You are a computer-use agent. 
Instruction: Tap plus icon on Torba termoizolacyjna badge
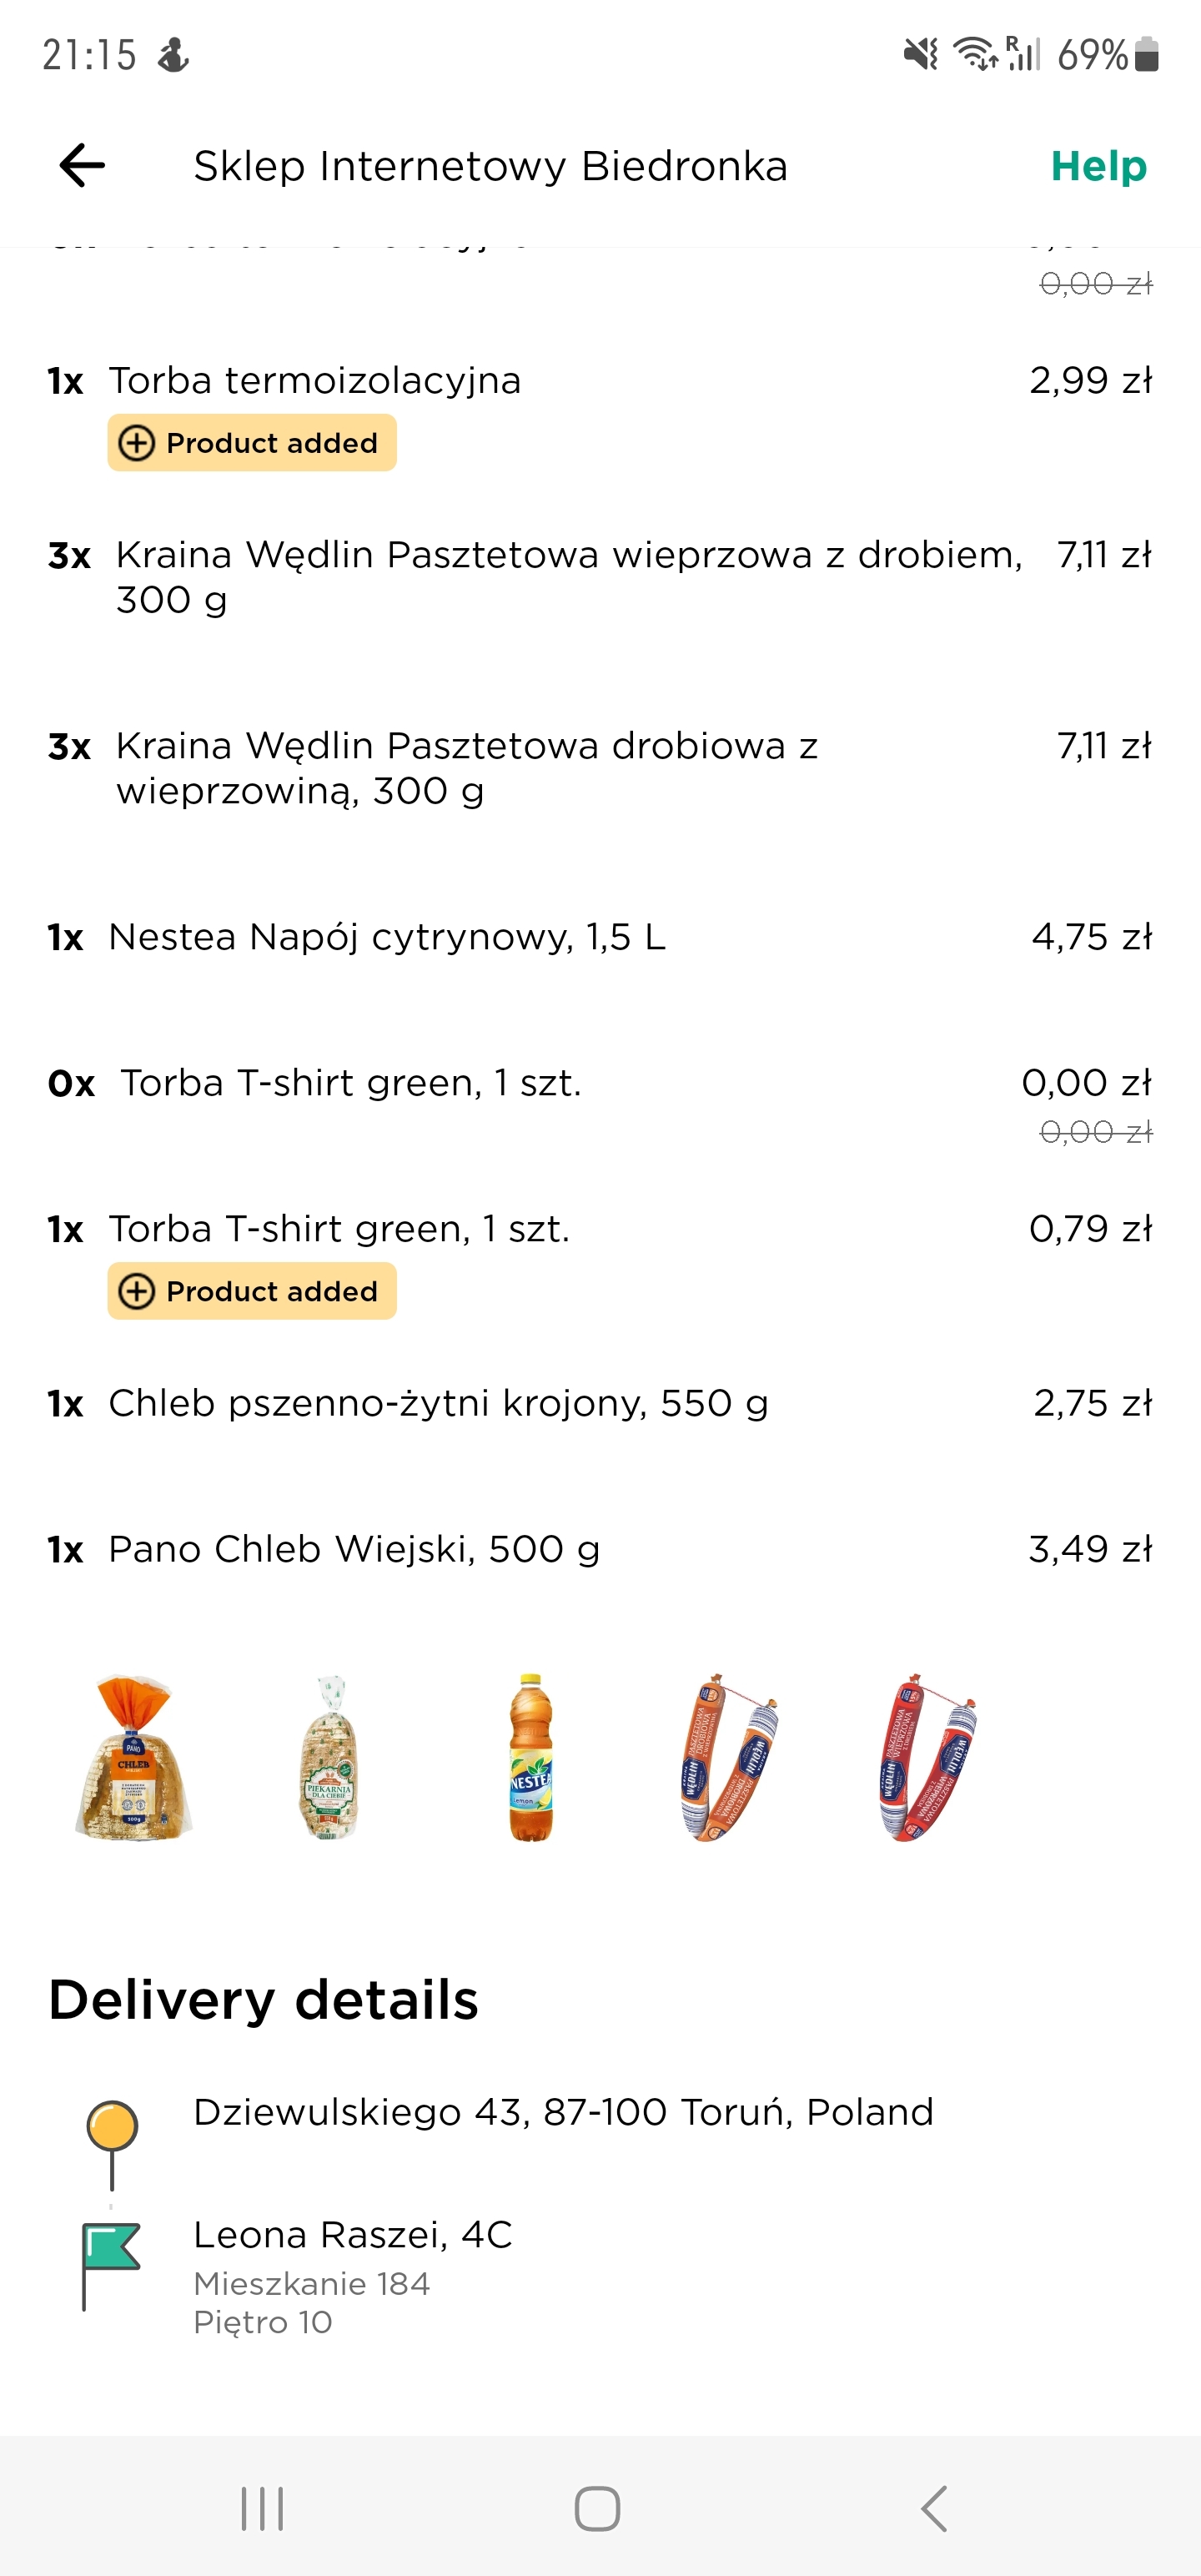pyautogui.click(x=137, y=443)
